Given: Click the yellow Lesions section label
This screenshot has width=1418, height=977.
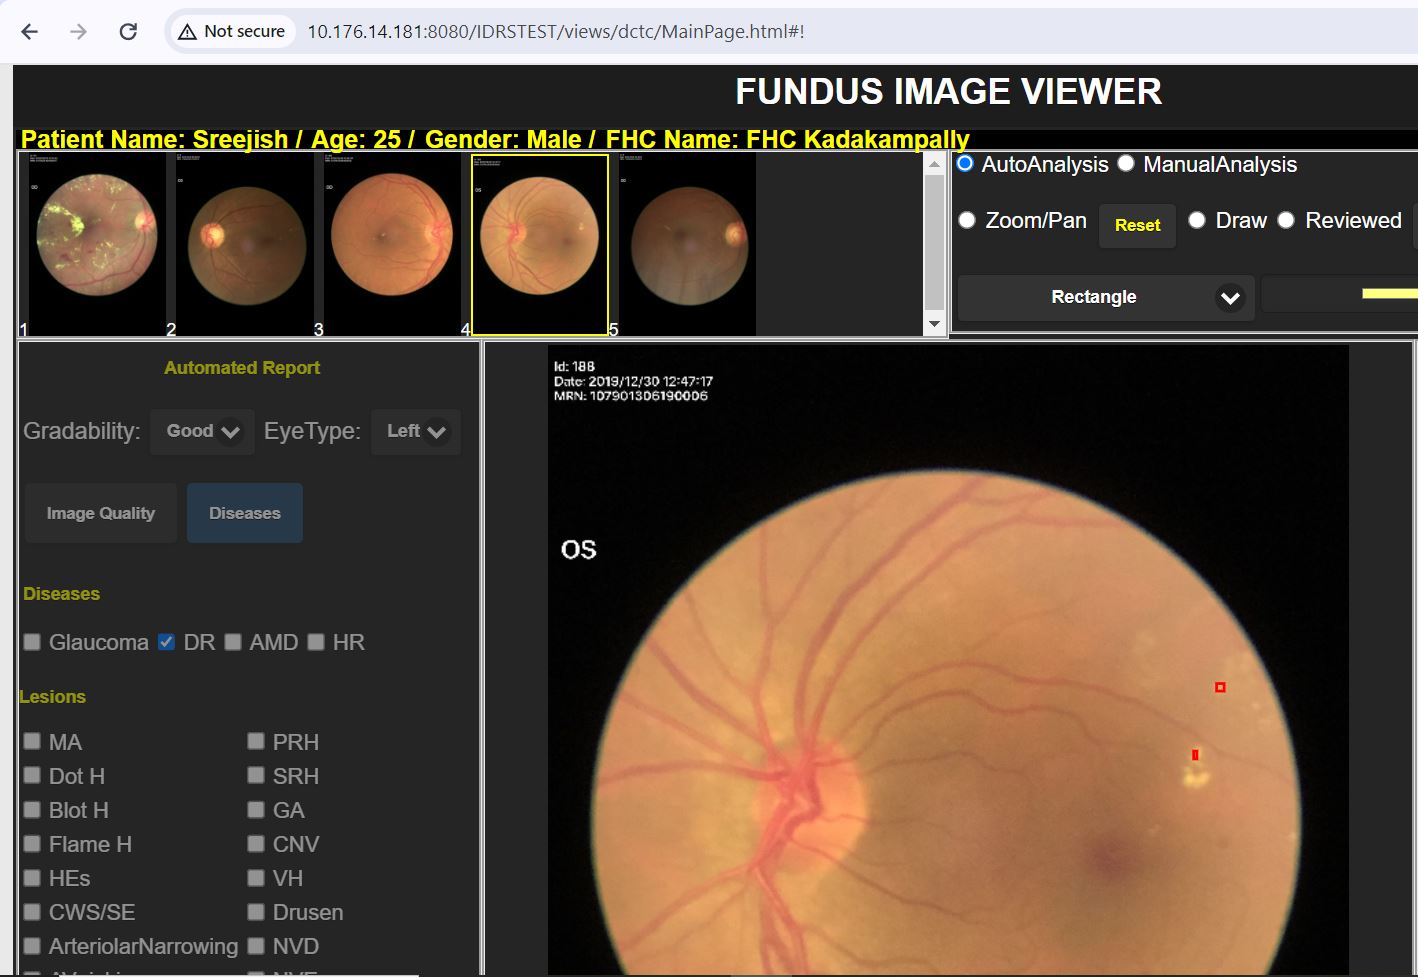Looking at the screenshot, I should 53,697.
